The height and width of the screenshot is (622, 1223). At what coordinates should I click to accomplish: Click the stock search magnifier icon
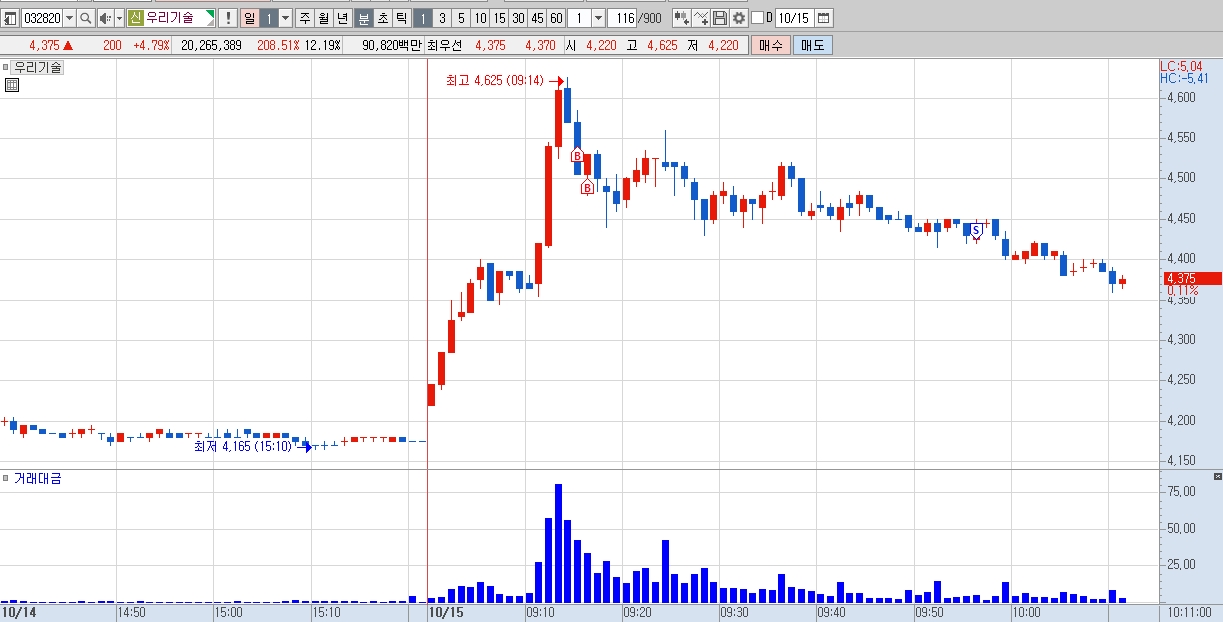pos(86,18)
